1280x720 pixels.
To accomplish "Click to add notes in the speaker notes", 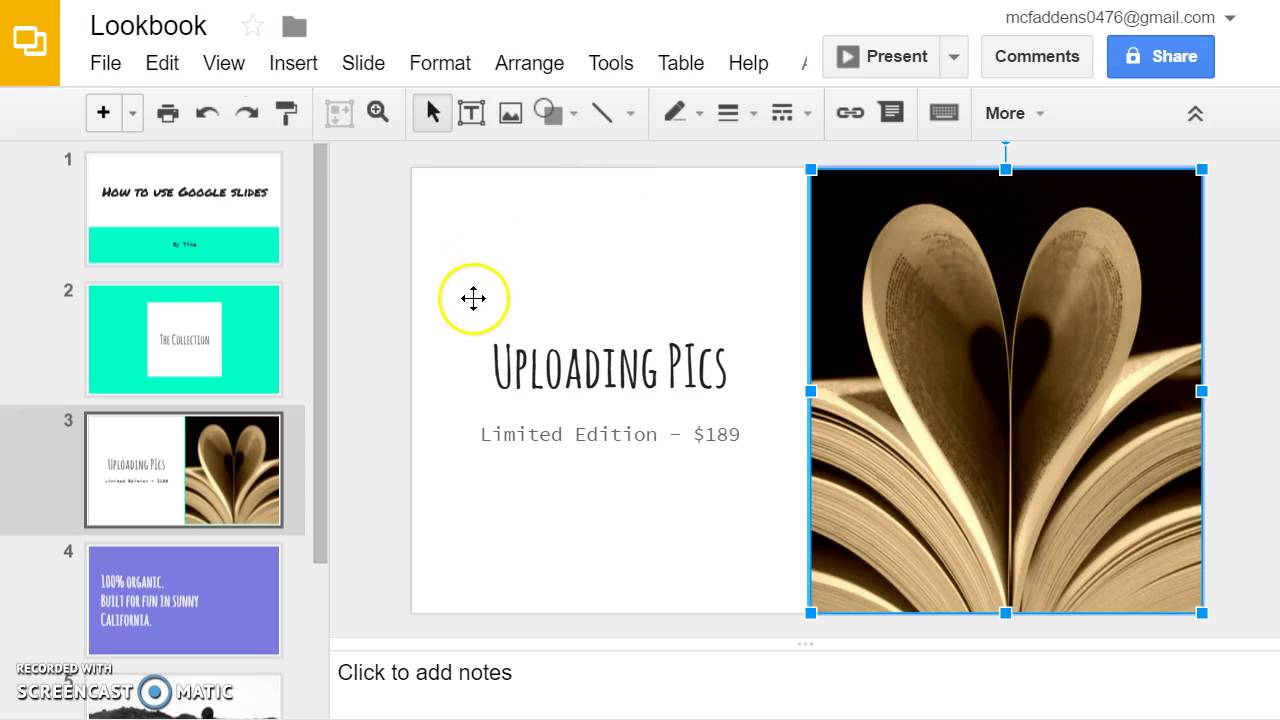I will [425, 673].
